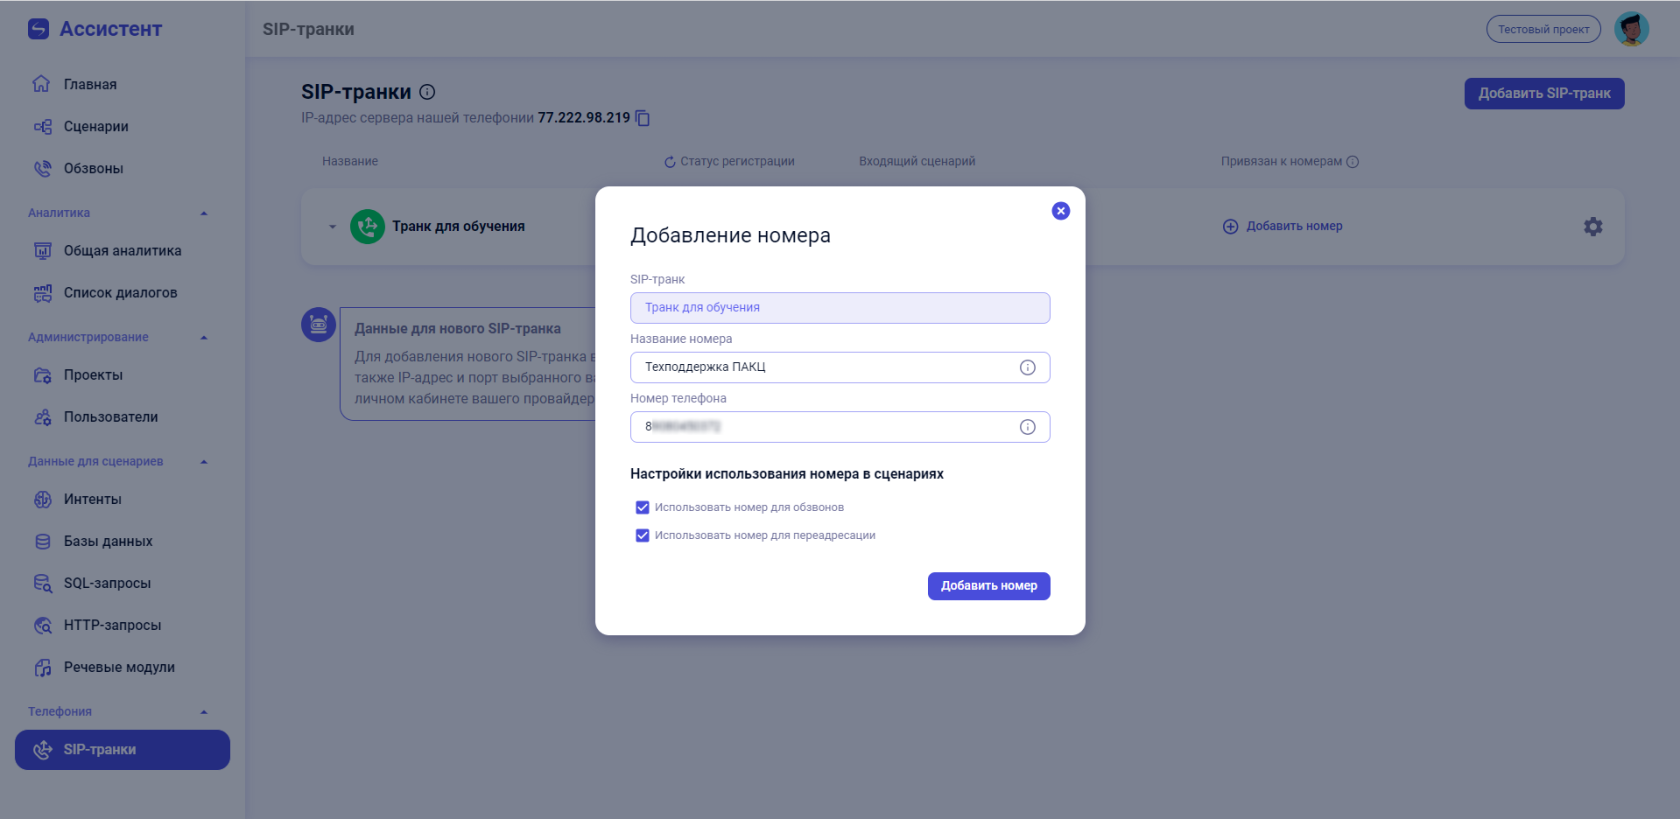Select SIP-транки in sidebar
Viewport: 1680px width, 819px height.
[x=122, y=750]
